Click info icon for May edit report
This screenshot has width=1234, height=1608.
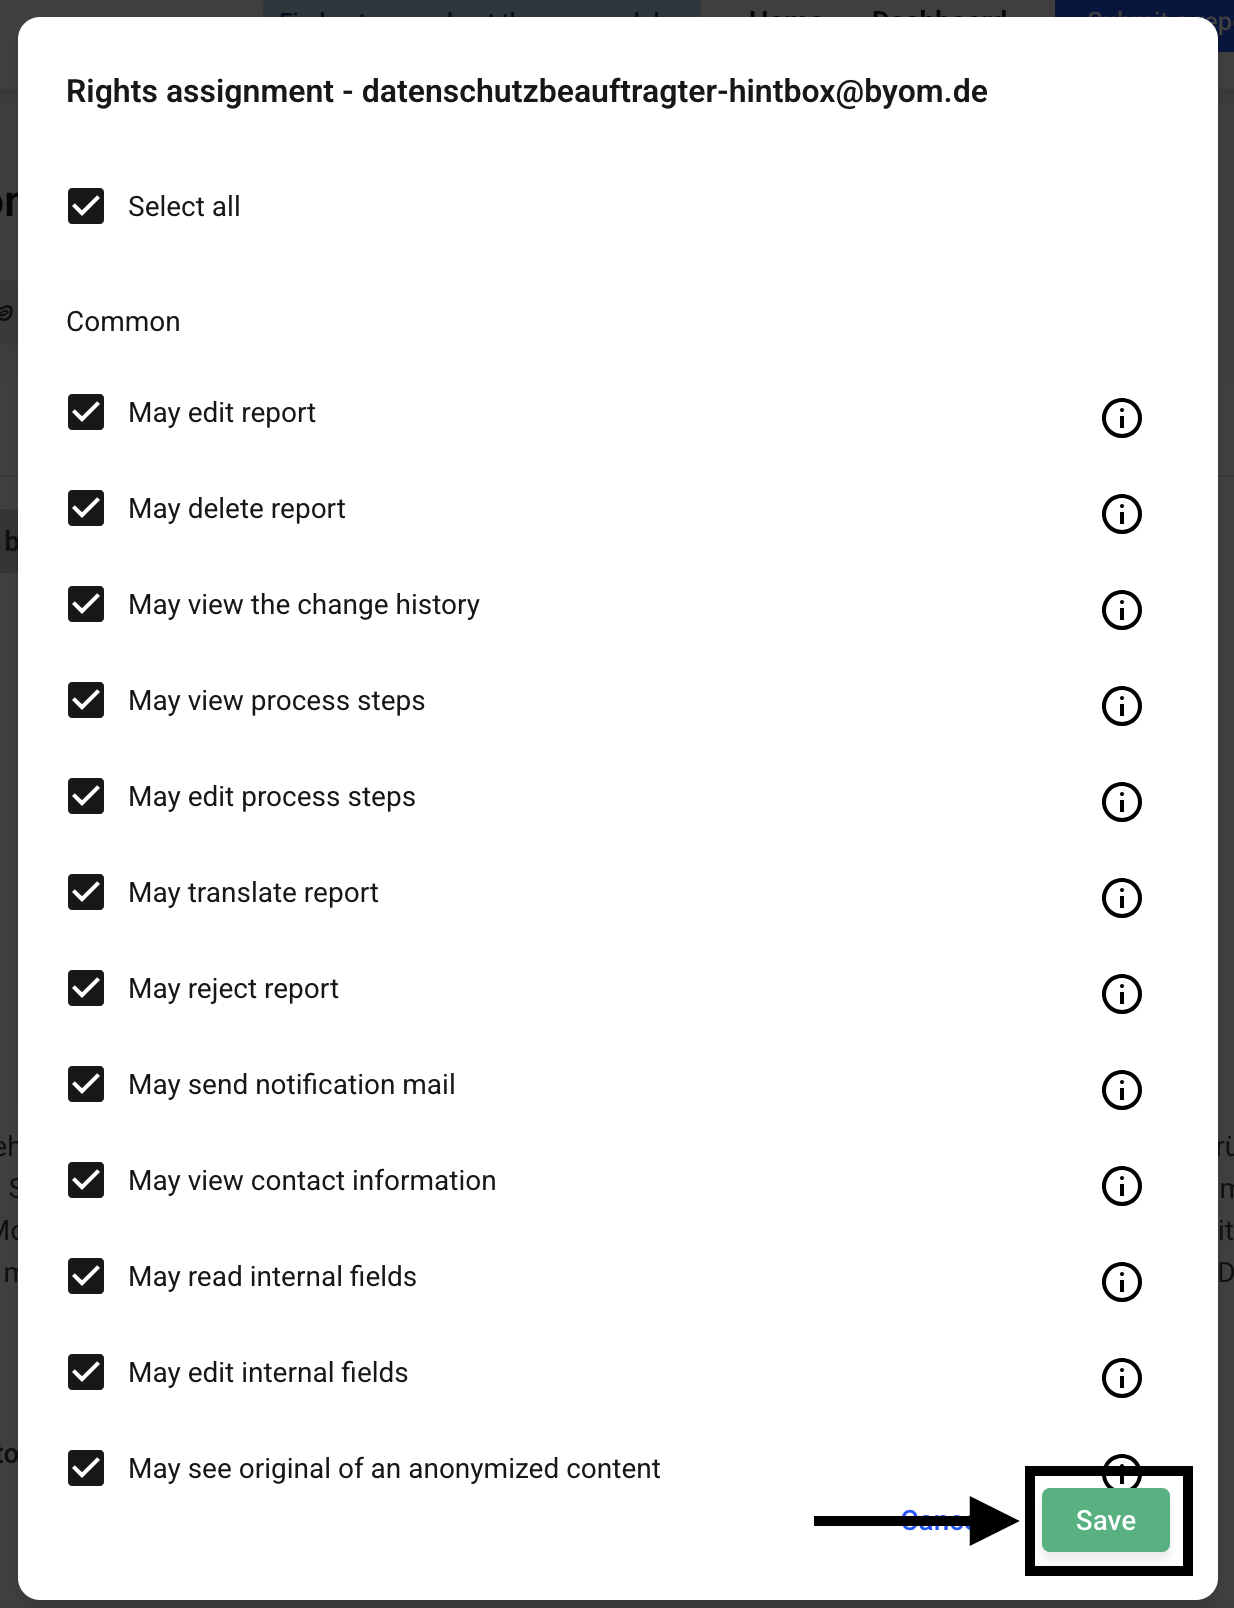(1121, 418)
